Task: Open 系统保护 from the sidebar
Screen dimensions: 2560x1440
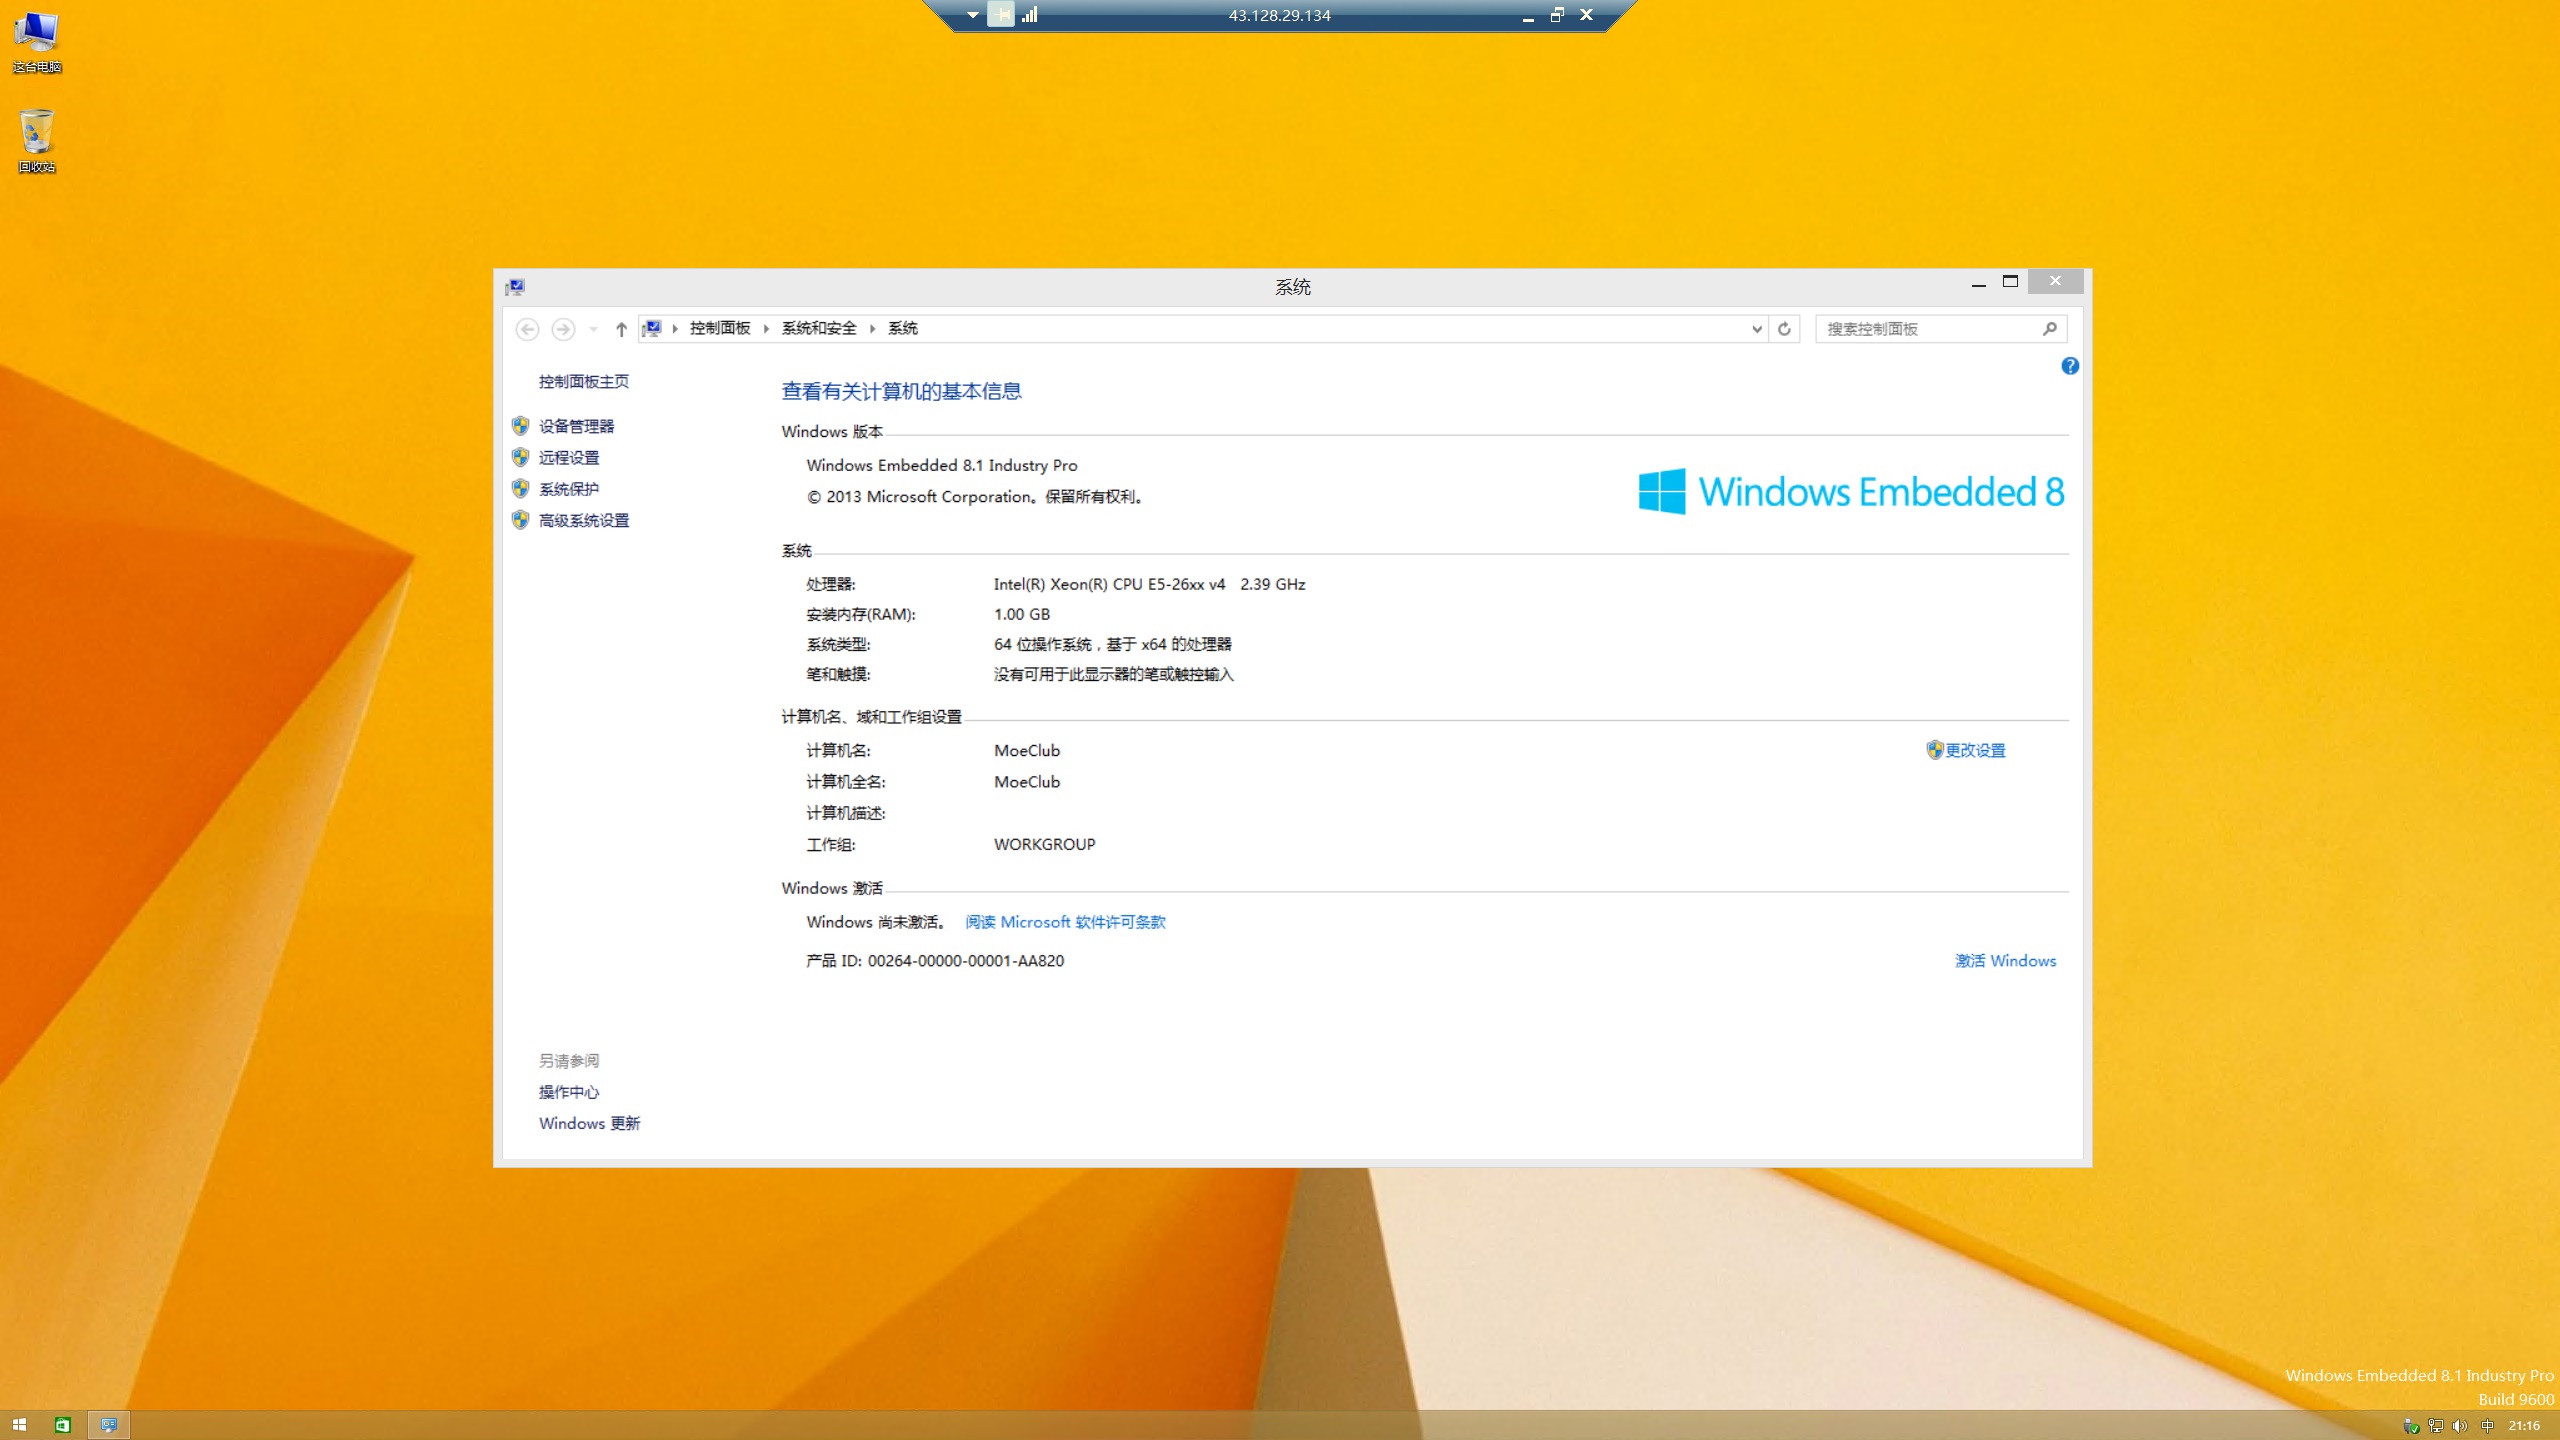Action: point(569,489)
